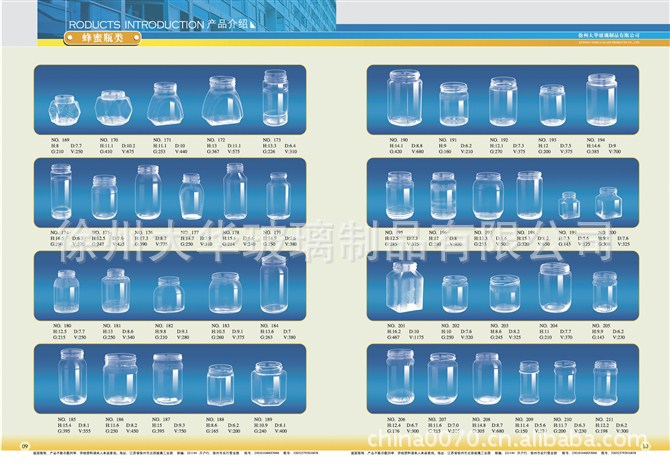Click the NO. 184 tall bottle image
This screenshot has height=468, width=670.
click(x=274, y=284)
